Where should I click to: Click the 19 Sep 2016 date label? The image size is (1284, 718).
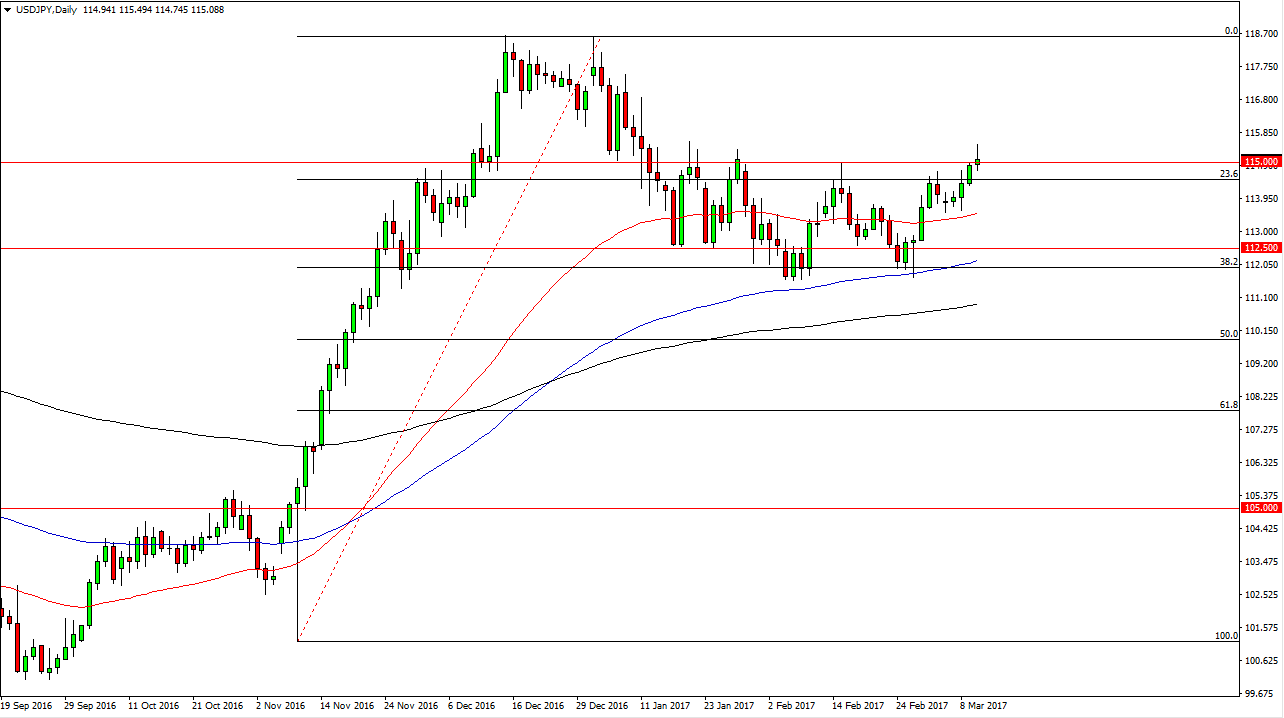29,706
